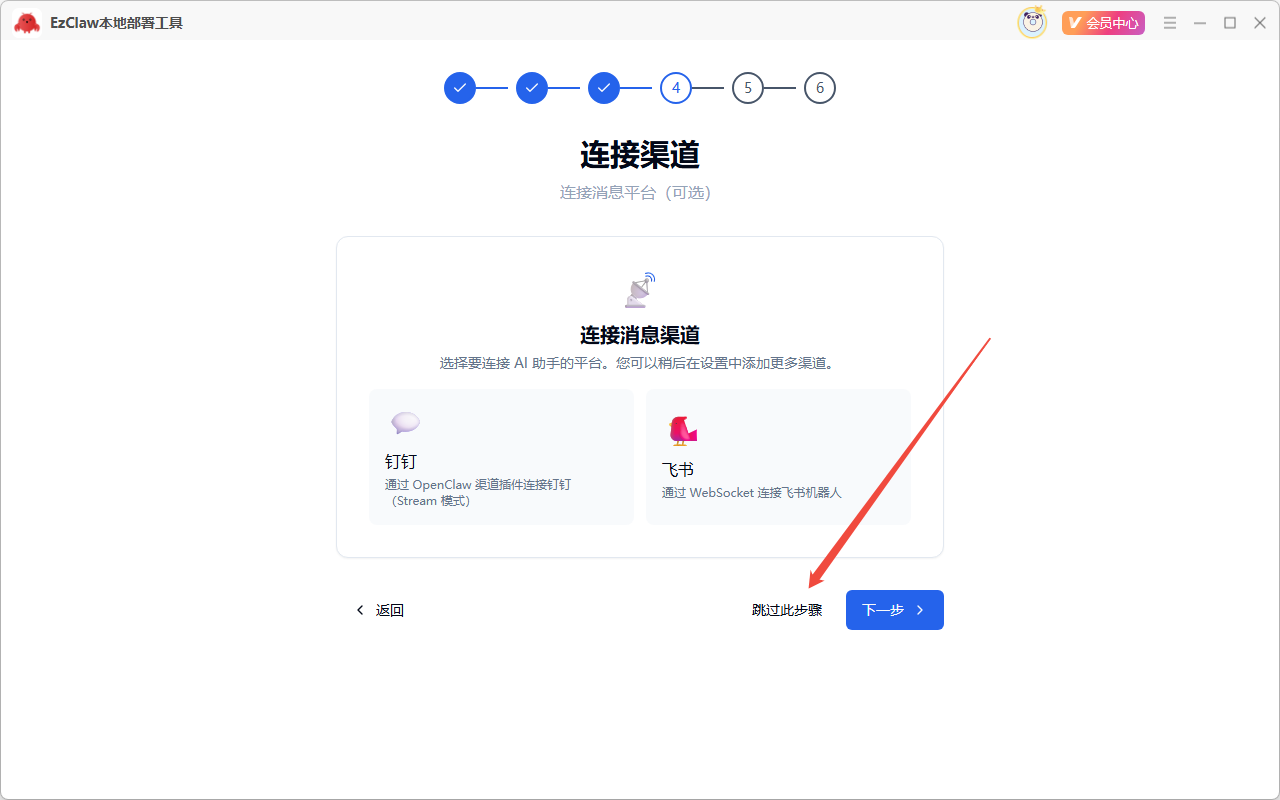Click the back chevron beside 返回
Viewport: 1280px width, 800px height.
click(360, 609)
